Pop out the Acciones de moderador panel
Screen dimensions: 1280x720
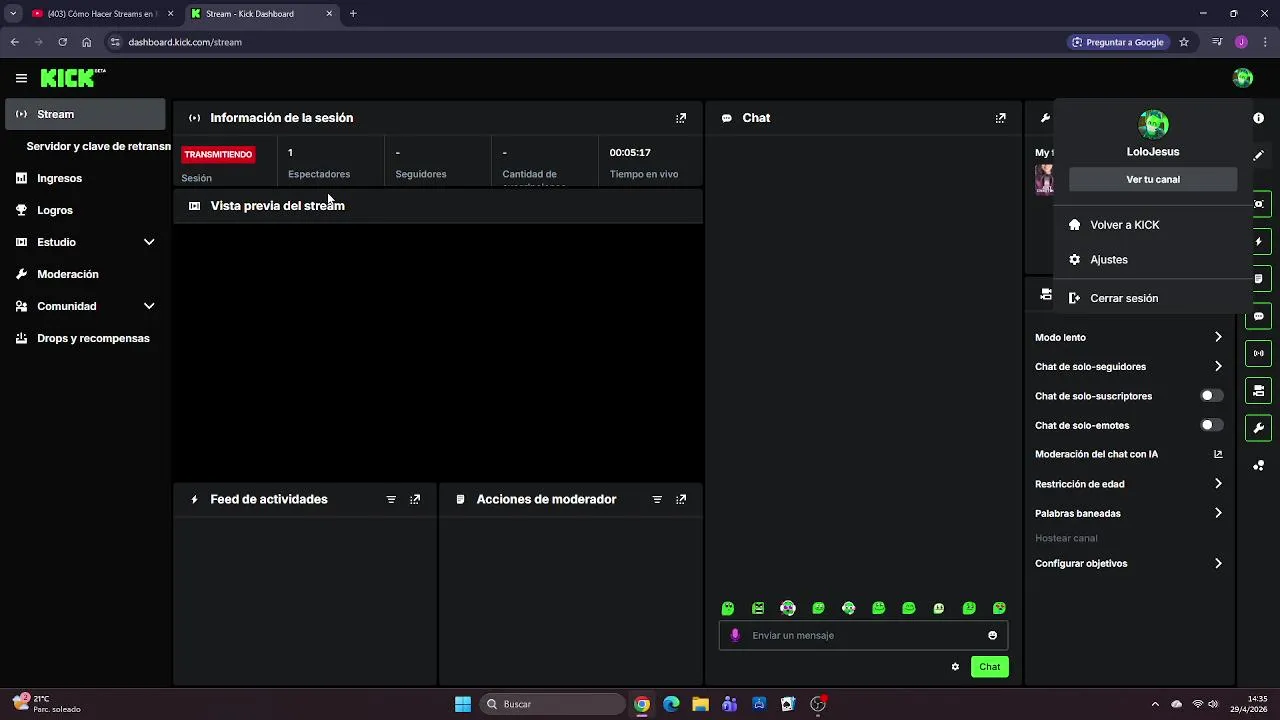tap(681, 499)
